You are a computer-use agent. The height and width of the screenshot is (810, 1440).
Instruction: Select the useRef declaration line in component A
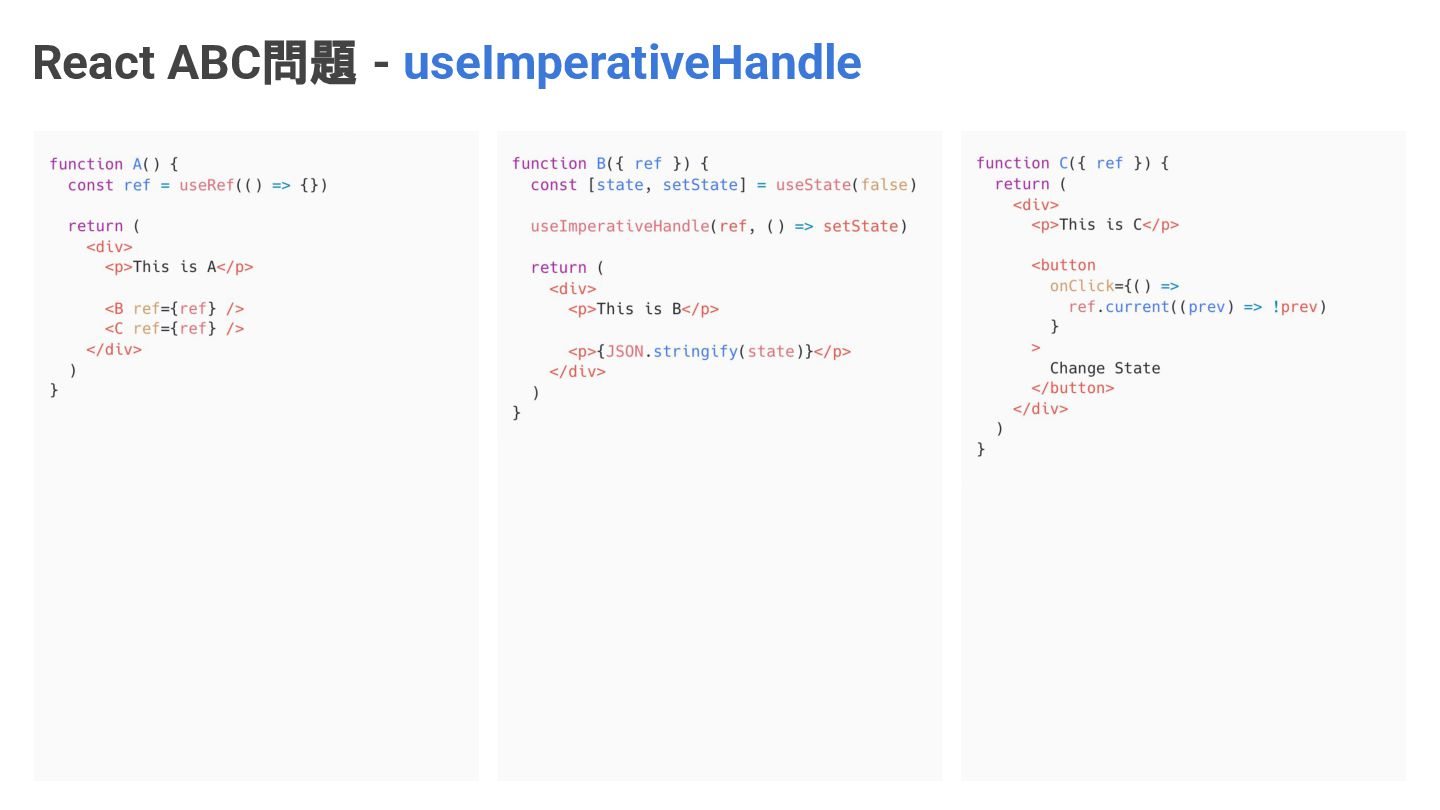(x=197, y=185)
